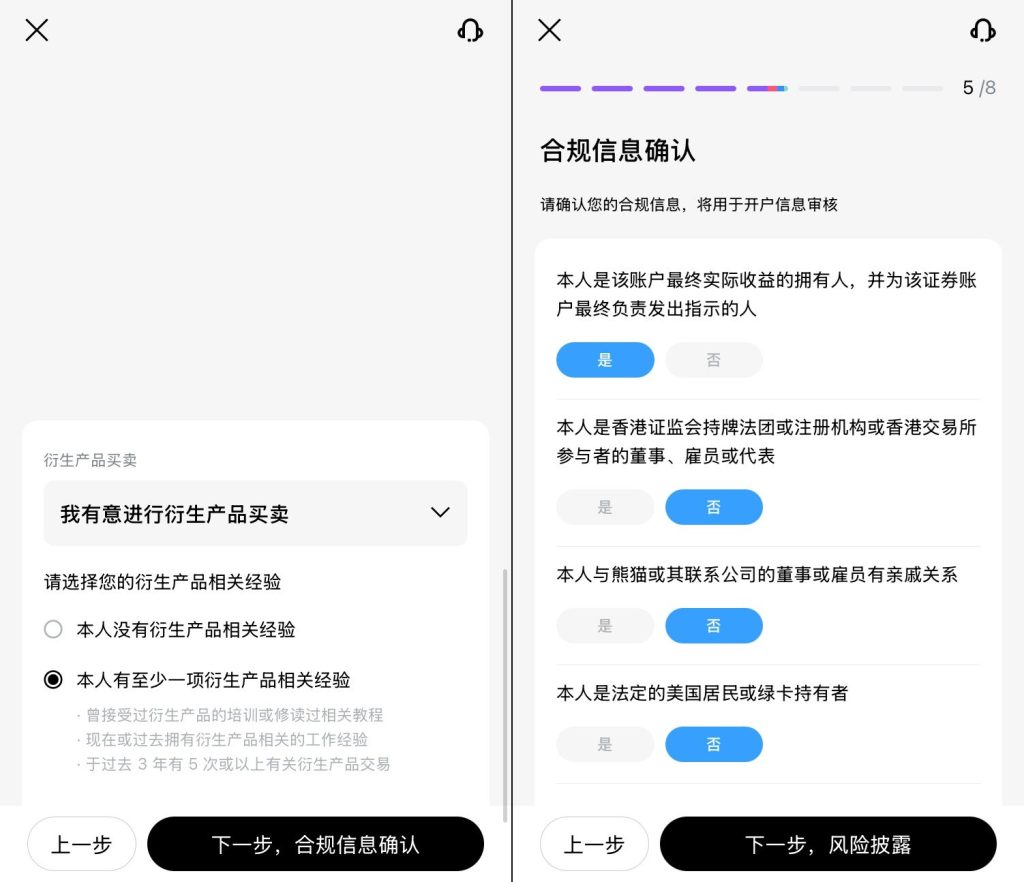Choose 是 for 美国居民或绿卡持有者 statement
Screen dimensions: 1024x882
[605, 744]
